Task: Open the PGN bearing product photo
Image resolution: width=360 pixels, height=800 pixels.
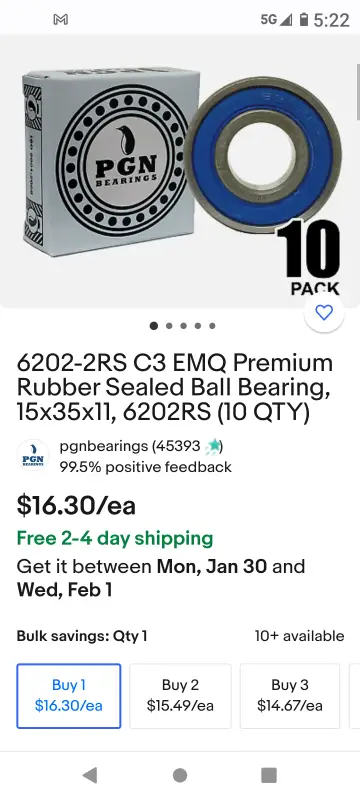Action: tap(180, 171)
